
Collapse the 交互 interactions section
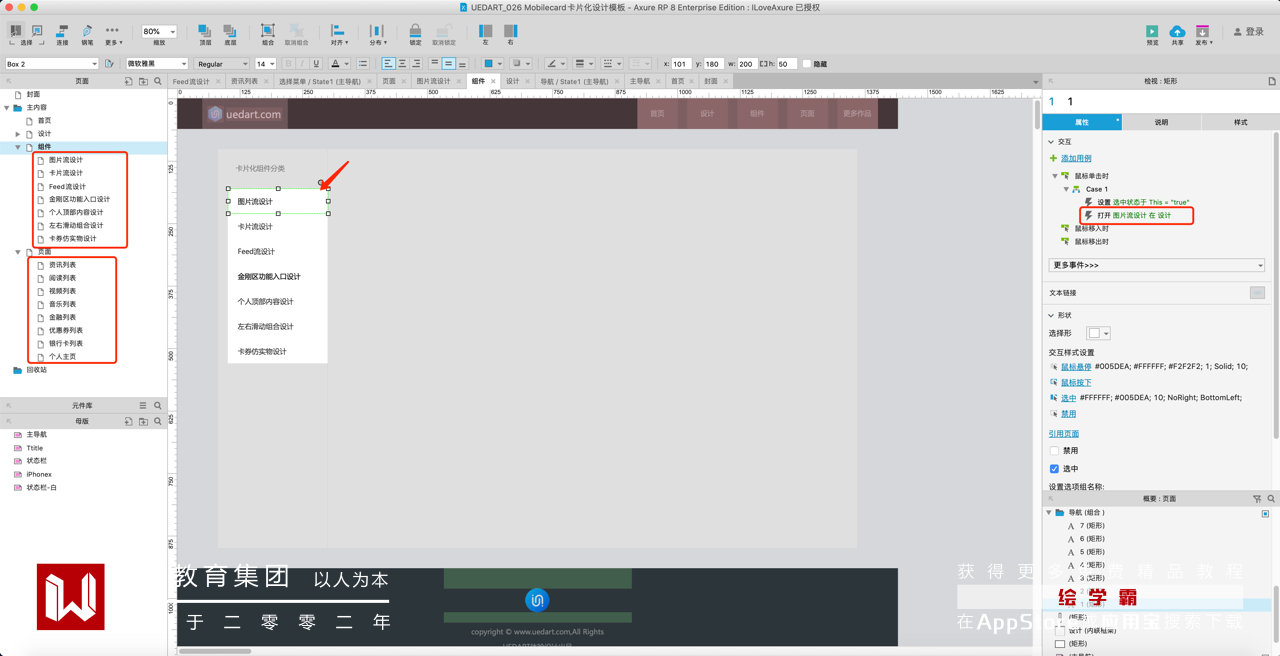pos(1051,142)
